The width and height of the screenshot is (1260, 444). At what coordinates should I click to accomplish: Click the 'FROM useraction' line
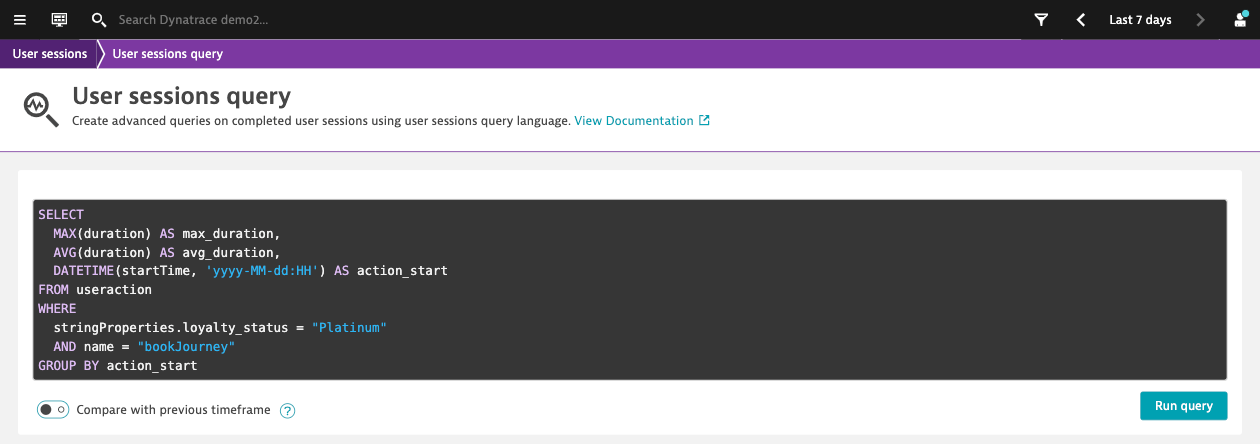(x=95, y=290)
